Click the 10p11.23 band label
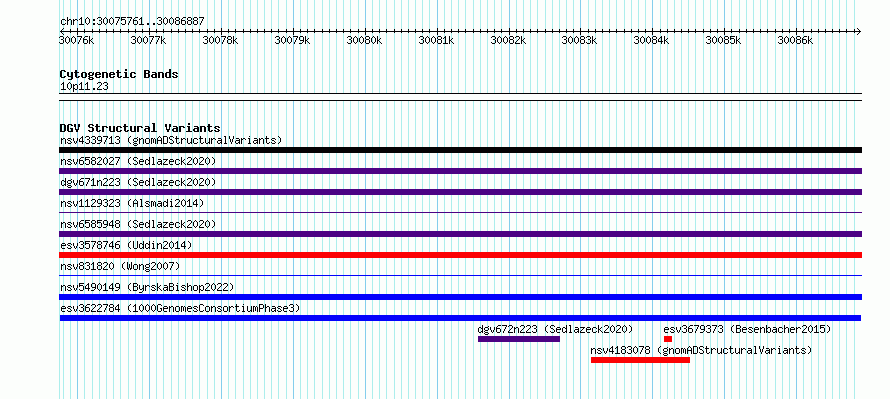Viewport: 890px width, 399px height. click(84, 87)
